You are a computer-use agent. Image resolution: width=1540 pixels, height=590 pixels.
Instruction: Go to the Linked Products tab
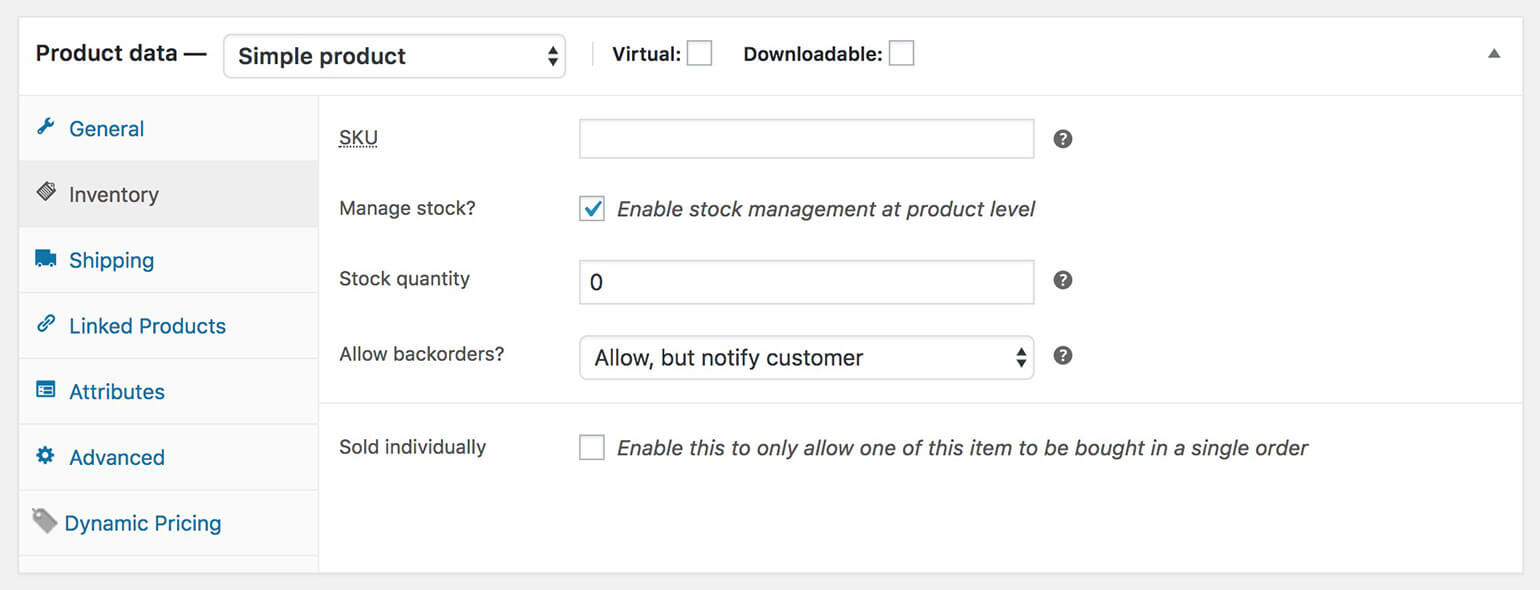[147, 325]
